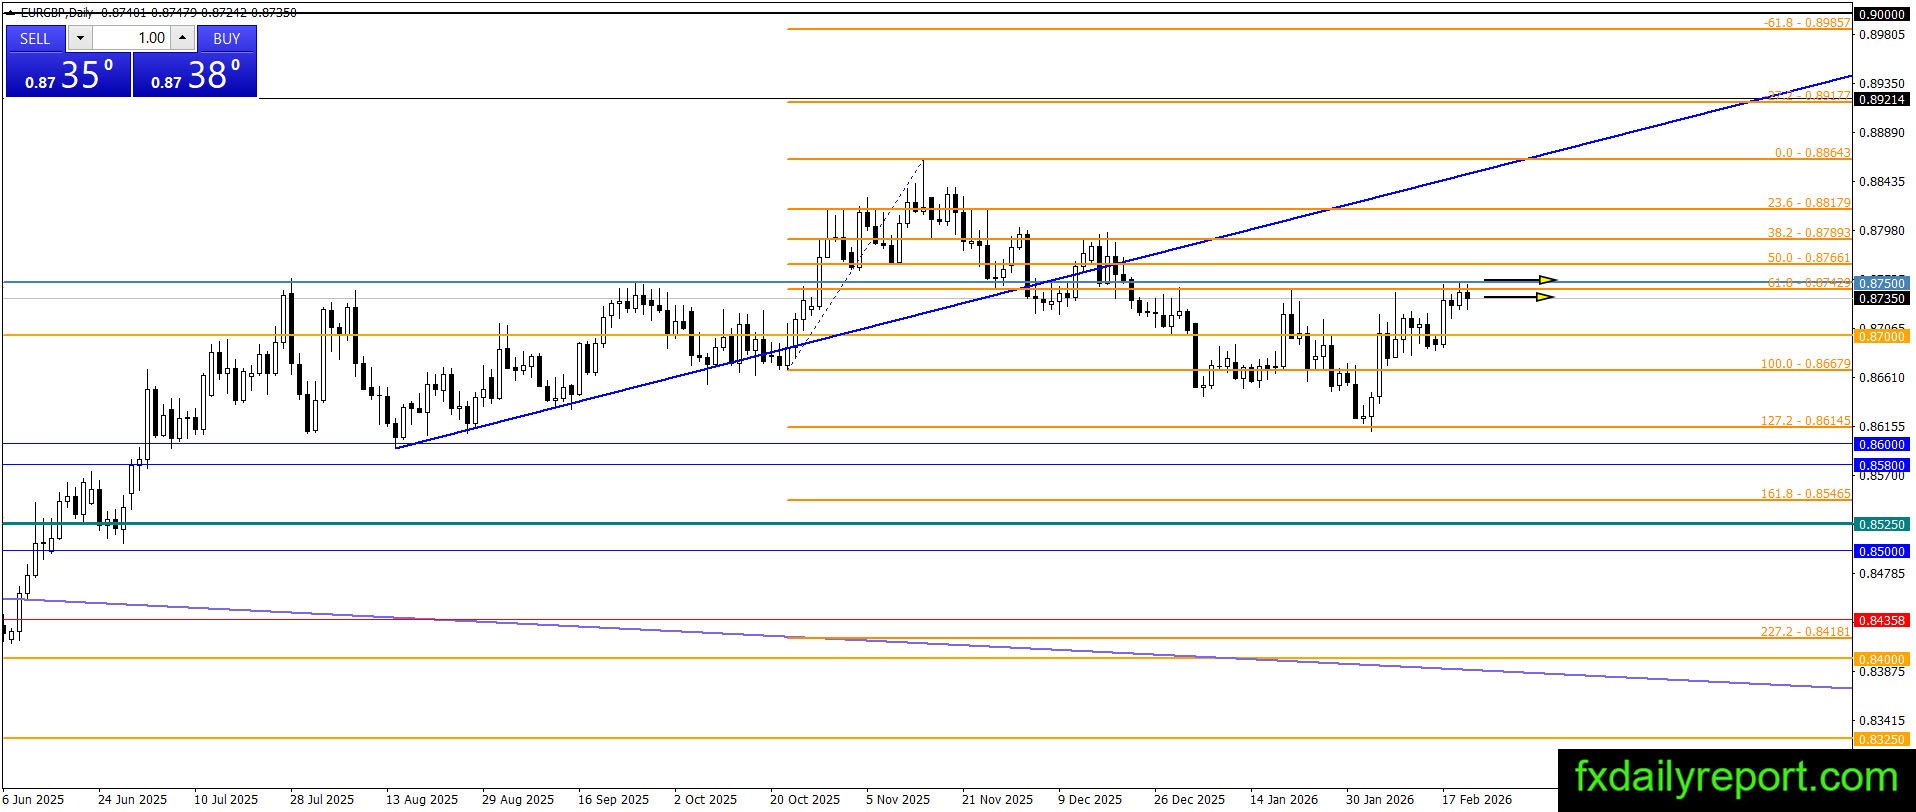Image resolution: width=1916 pixels, height=812 pixels.
Task: Click the 21 Nov 2025 date label
Action: click(x=997, y=800)
